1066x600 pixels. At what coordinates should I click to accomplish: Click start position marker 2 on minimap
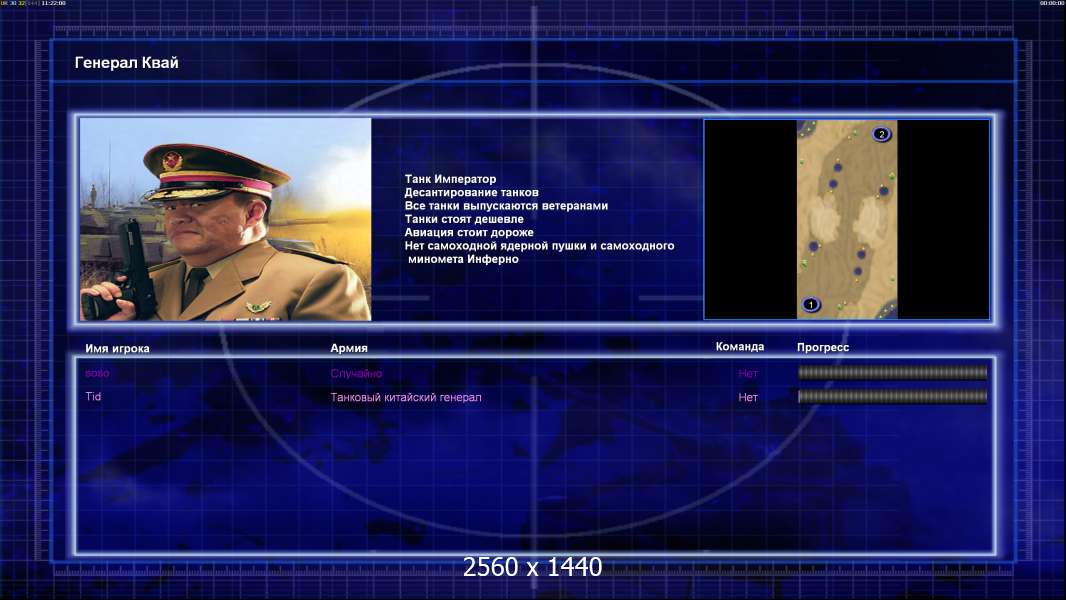[881, 134]
